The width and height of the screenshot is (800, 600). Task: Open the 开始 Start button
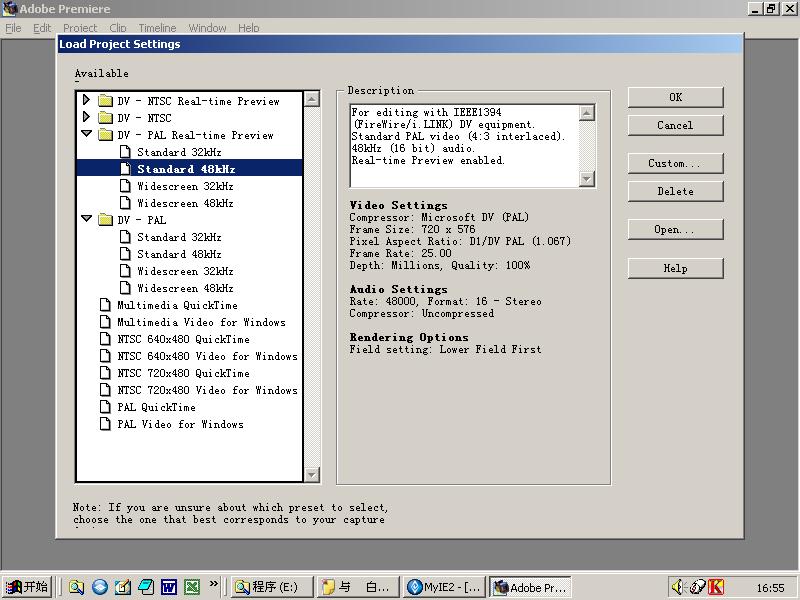(27, 587)
